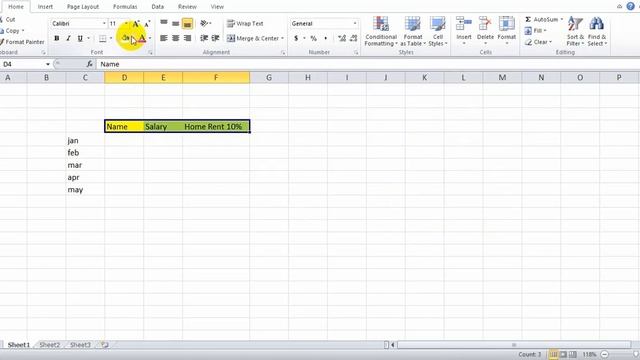Open the Font Color dropdown arrow
This screenshot has height=360, width=640.
pos(150,38)
